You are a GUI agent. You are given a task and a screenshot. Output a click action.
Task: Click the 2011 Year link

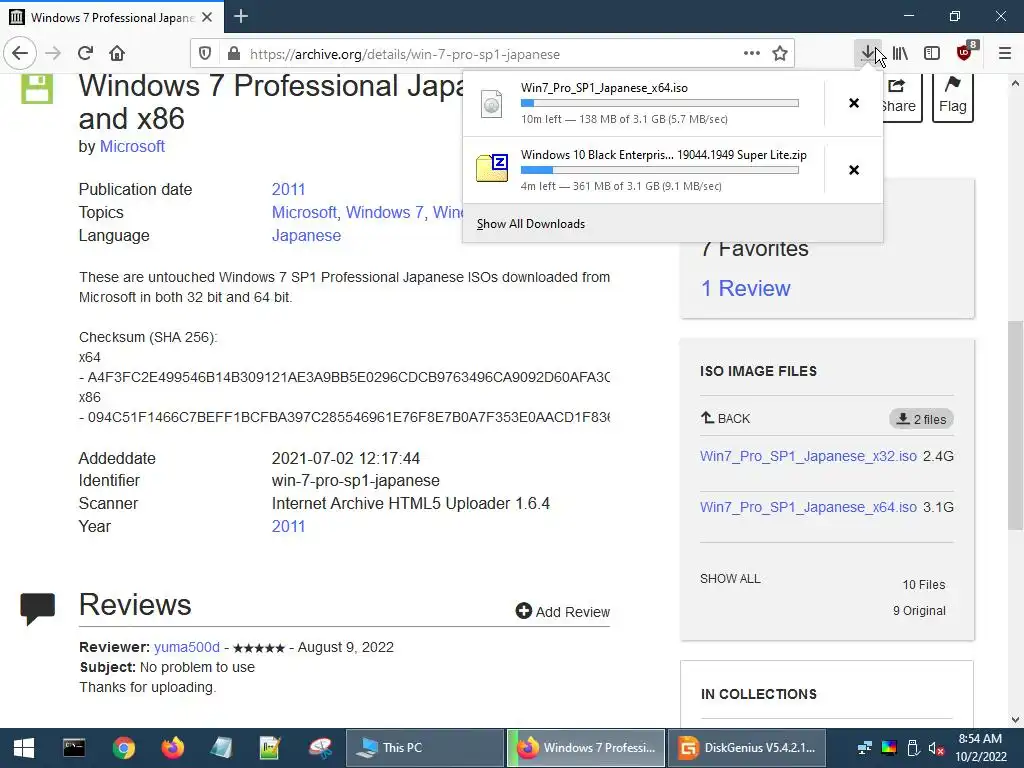(289, 526)
